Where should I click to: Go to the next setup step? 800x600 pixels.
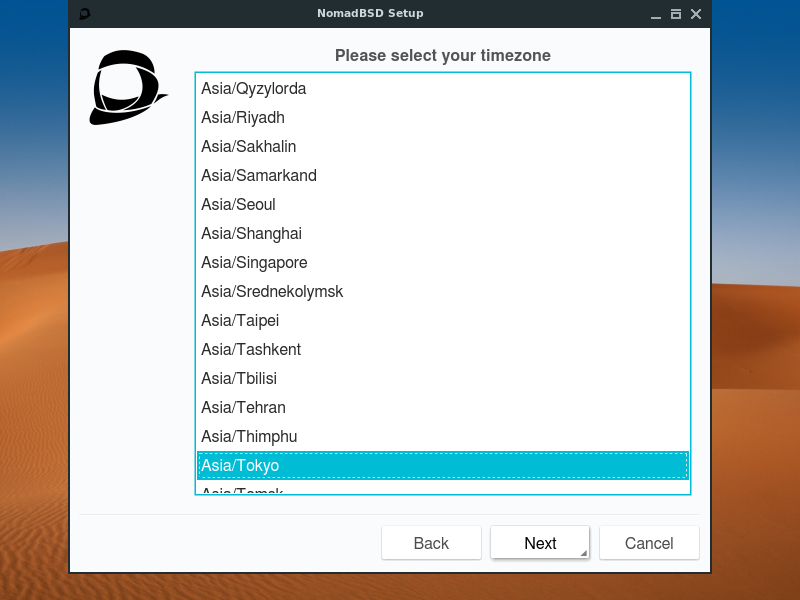(x=540, y=543)
